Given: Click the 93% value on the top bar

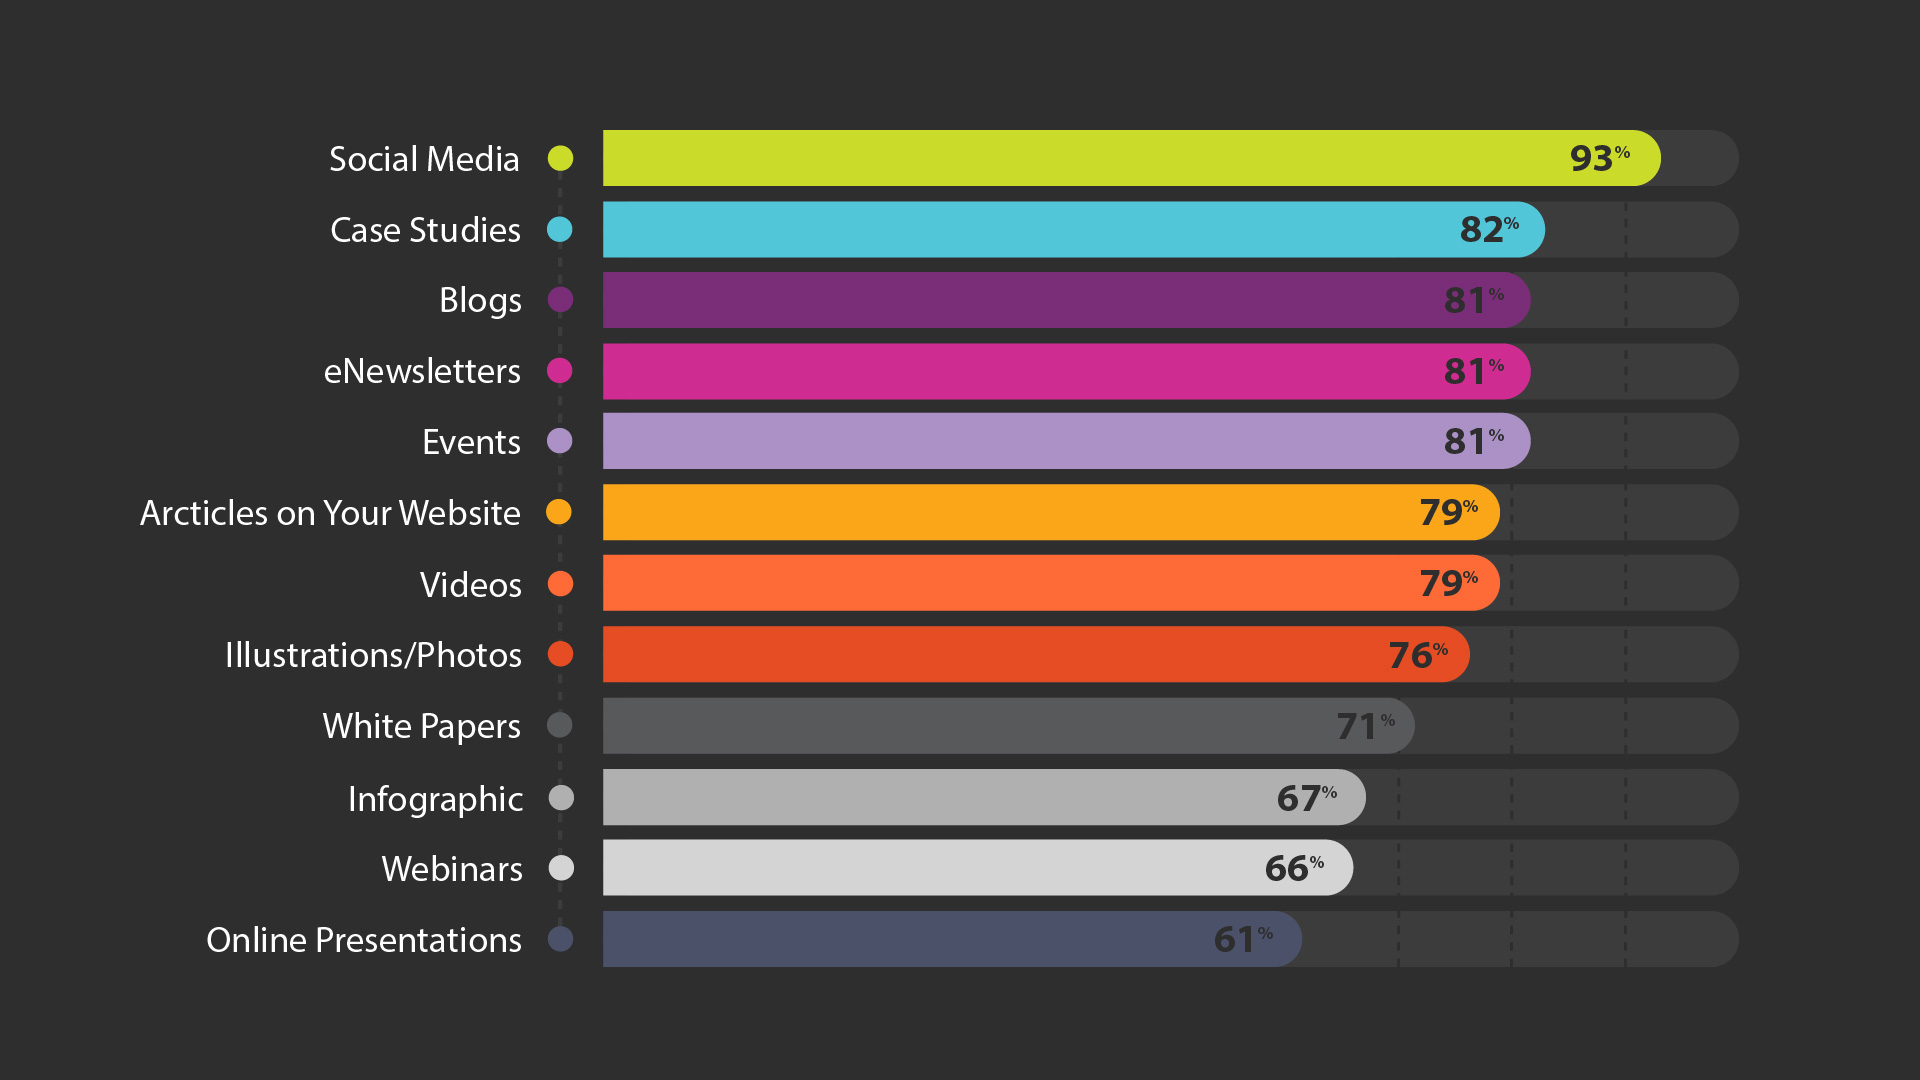Looking at the screenshot, I should [1598, 158].
